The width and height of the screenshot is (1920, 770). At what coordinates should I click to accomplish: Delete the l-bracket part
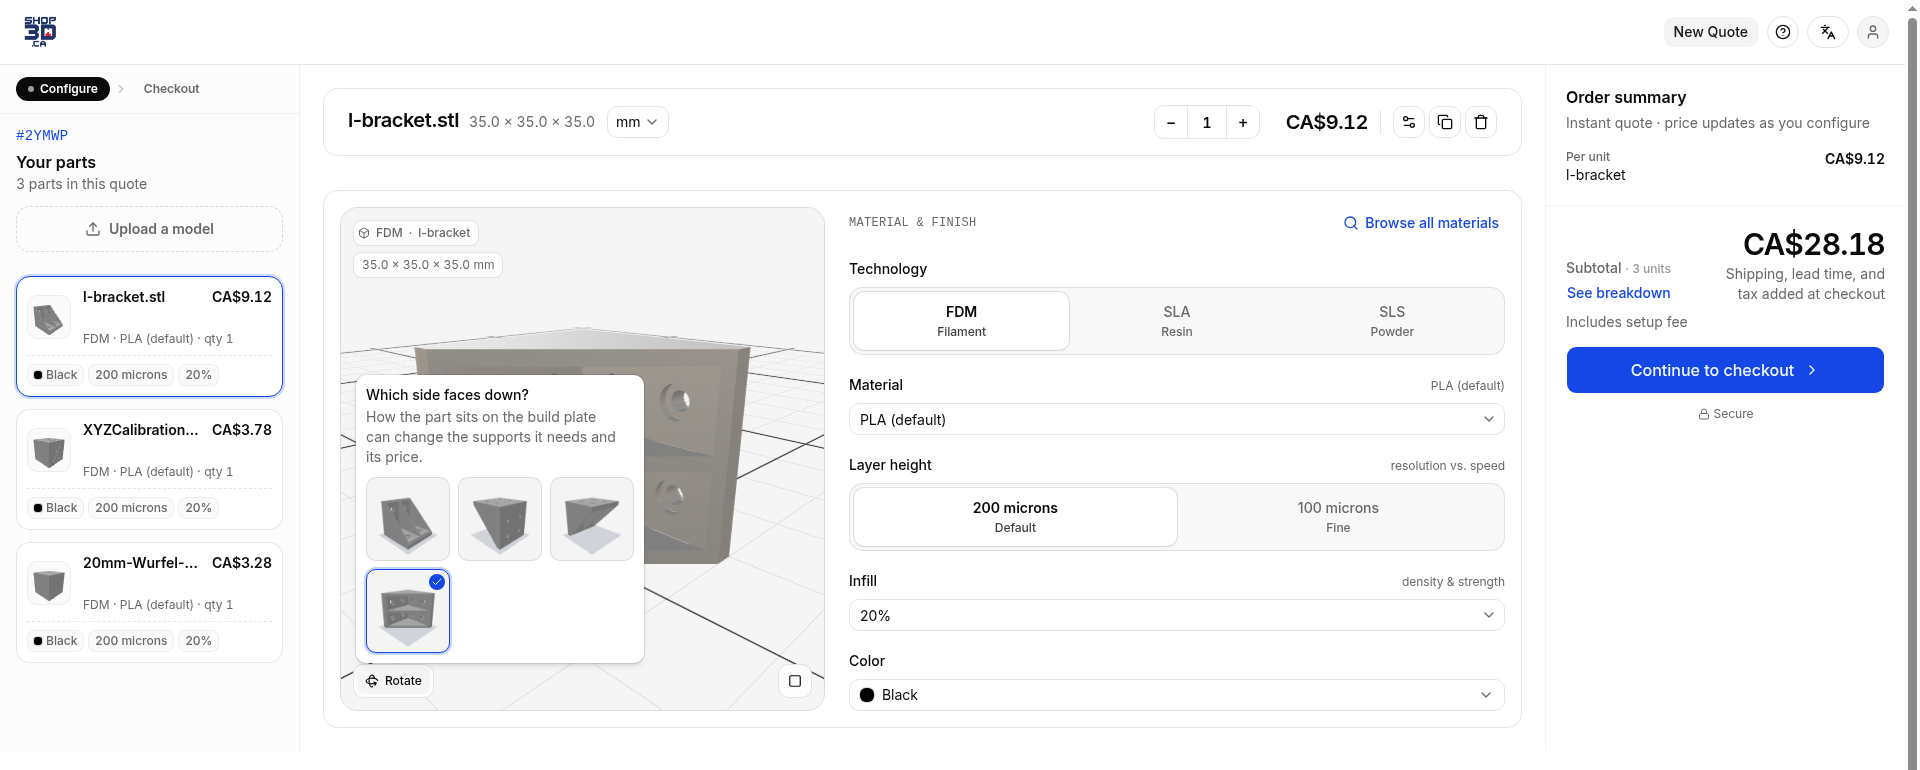1480,122
